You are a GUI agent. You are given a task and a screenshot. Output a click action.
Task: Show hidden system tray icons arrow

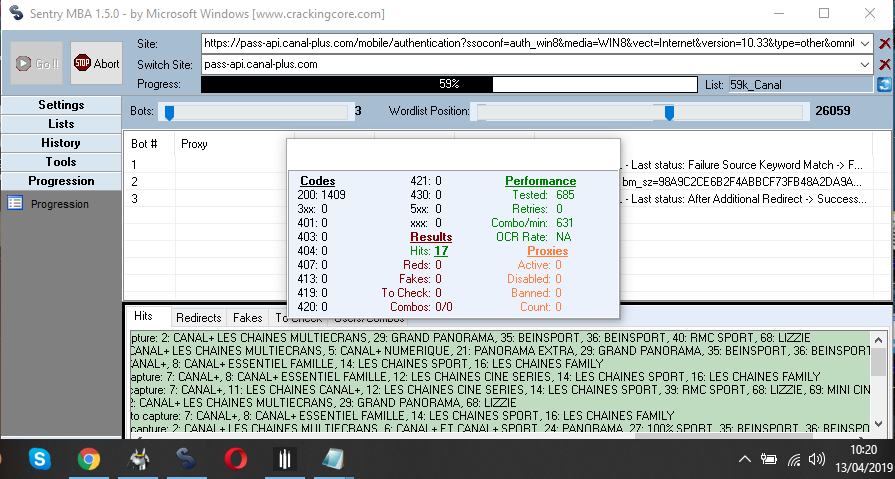(x=744, y=458)
